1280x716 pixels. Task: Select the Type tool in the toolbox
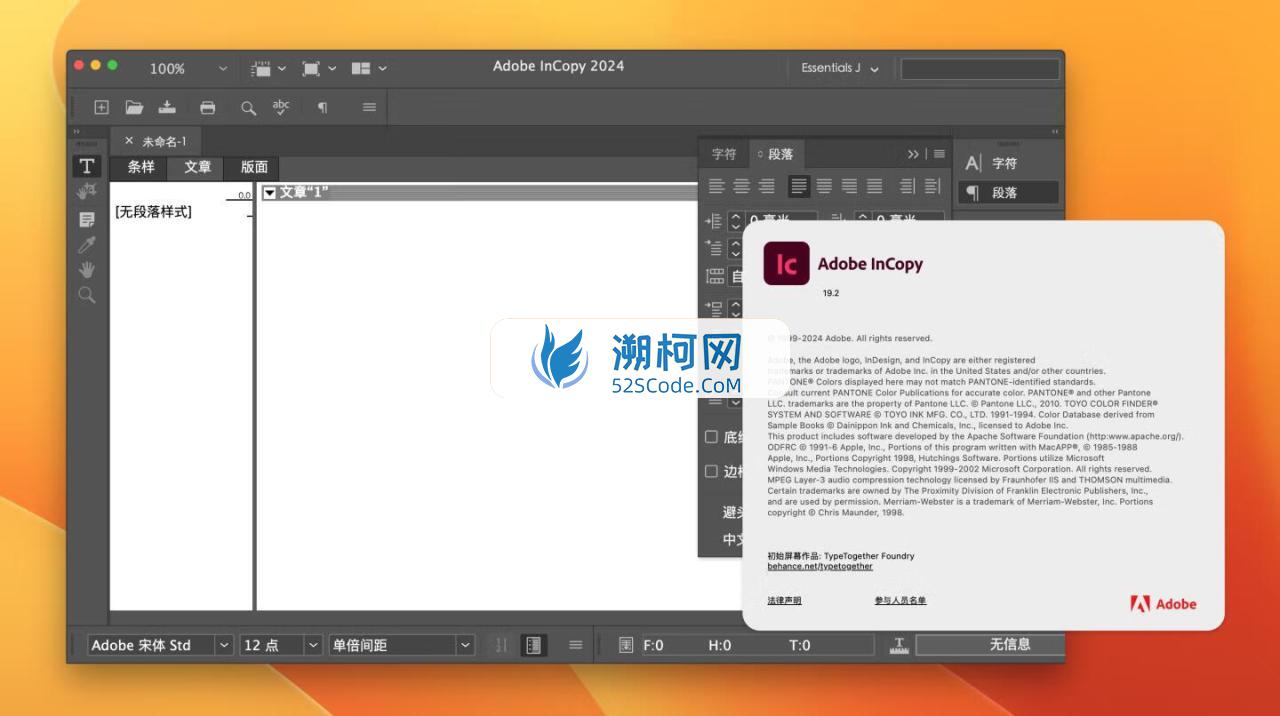point(87,166)
